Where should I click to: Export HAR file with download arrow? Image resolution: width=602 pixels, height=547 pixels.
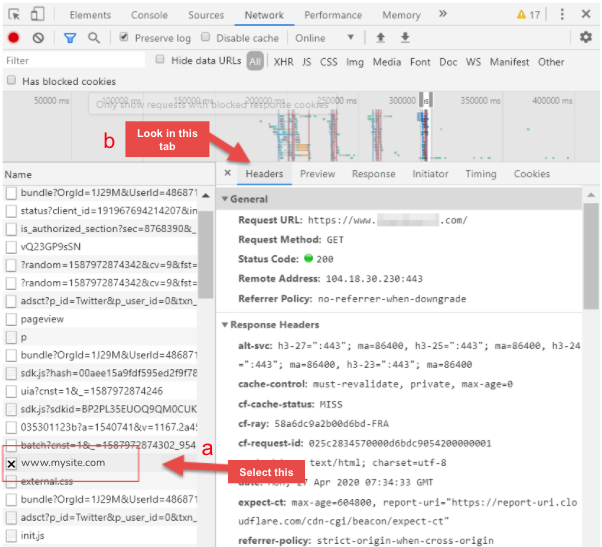pyautogui.click(x=405, y=38)
